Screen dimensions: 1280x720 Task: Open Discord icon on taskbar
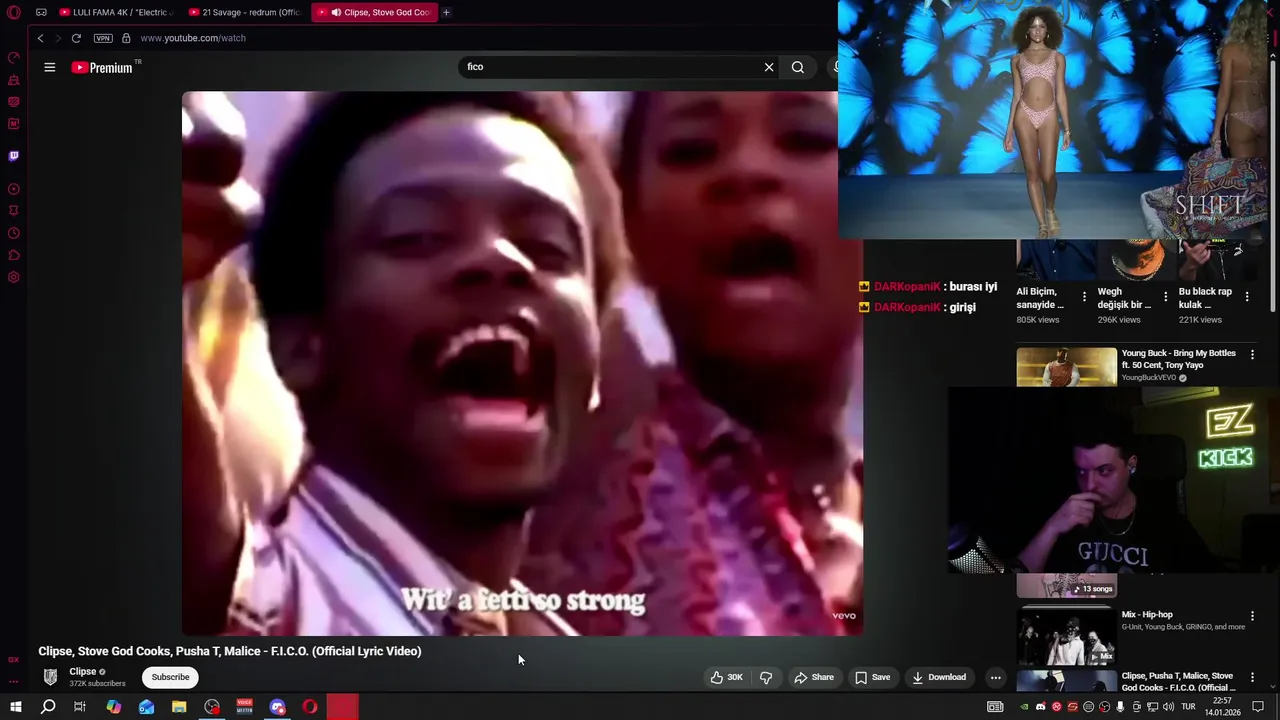pos(277,707)
